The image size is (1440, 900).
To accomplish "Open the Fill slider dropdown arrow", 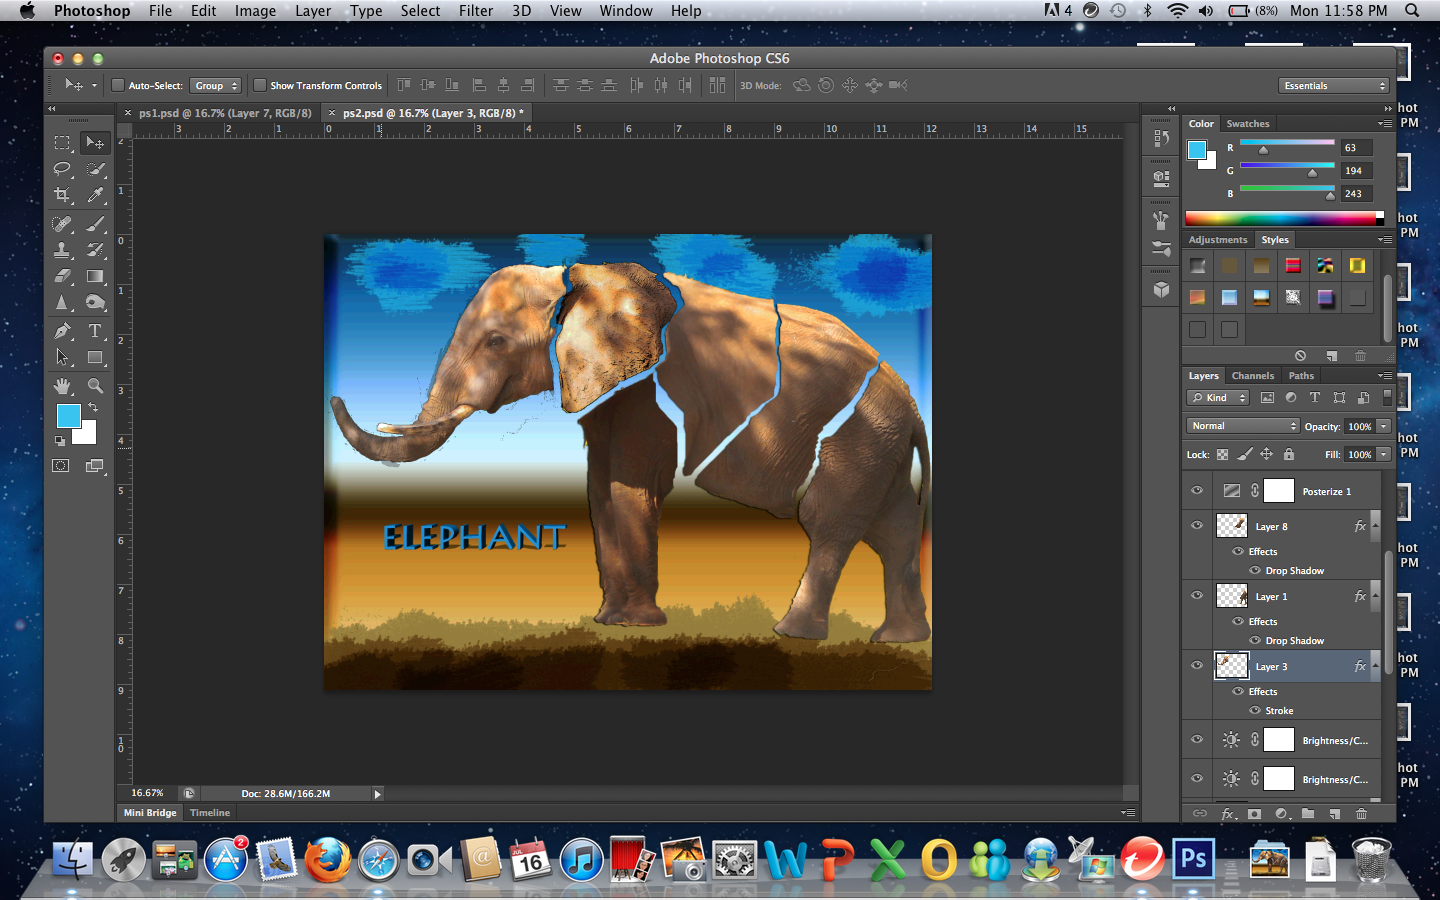I will click(x=1384, y=454).
